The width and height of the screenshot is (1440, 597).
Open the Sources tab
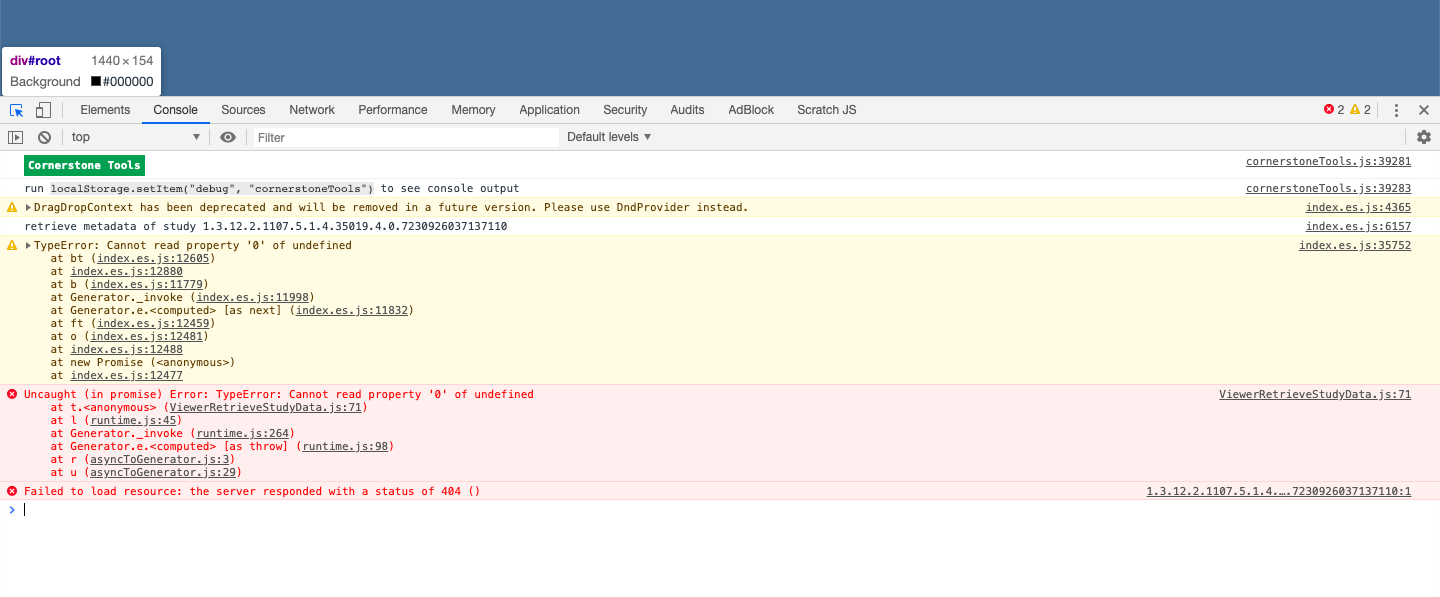point(243,110)
